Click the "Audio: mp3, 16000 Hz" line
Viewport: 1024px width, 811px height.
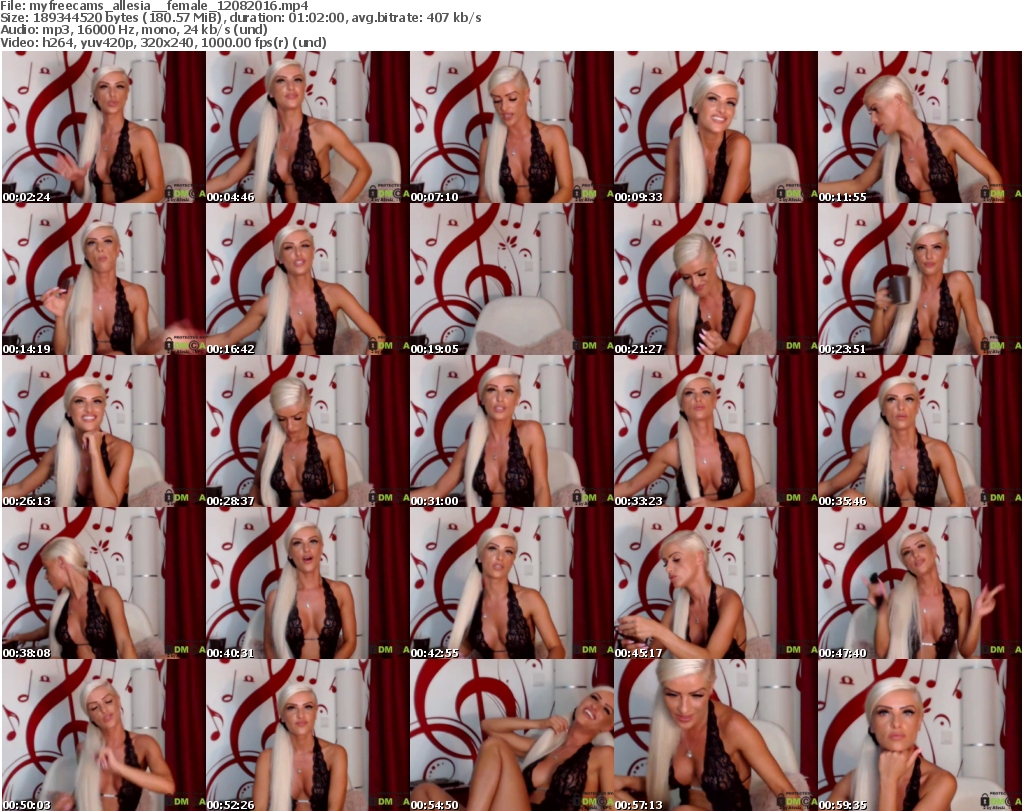134,30
